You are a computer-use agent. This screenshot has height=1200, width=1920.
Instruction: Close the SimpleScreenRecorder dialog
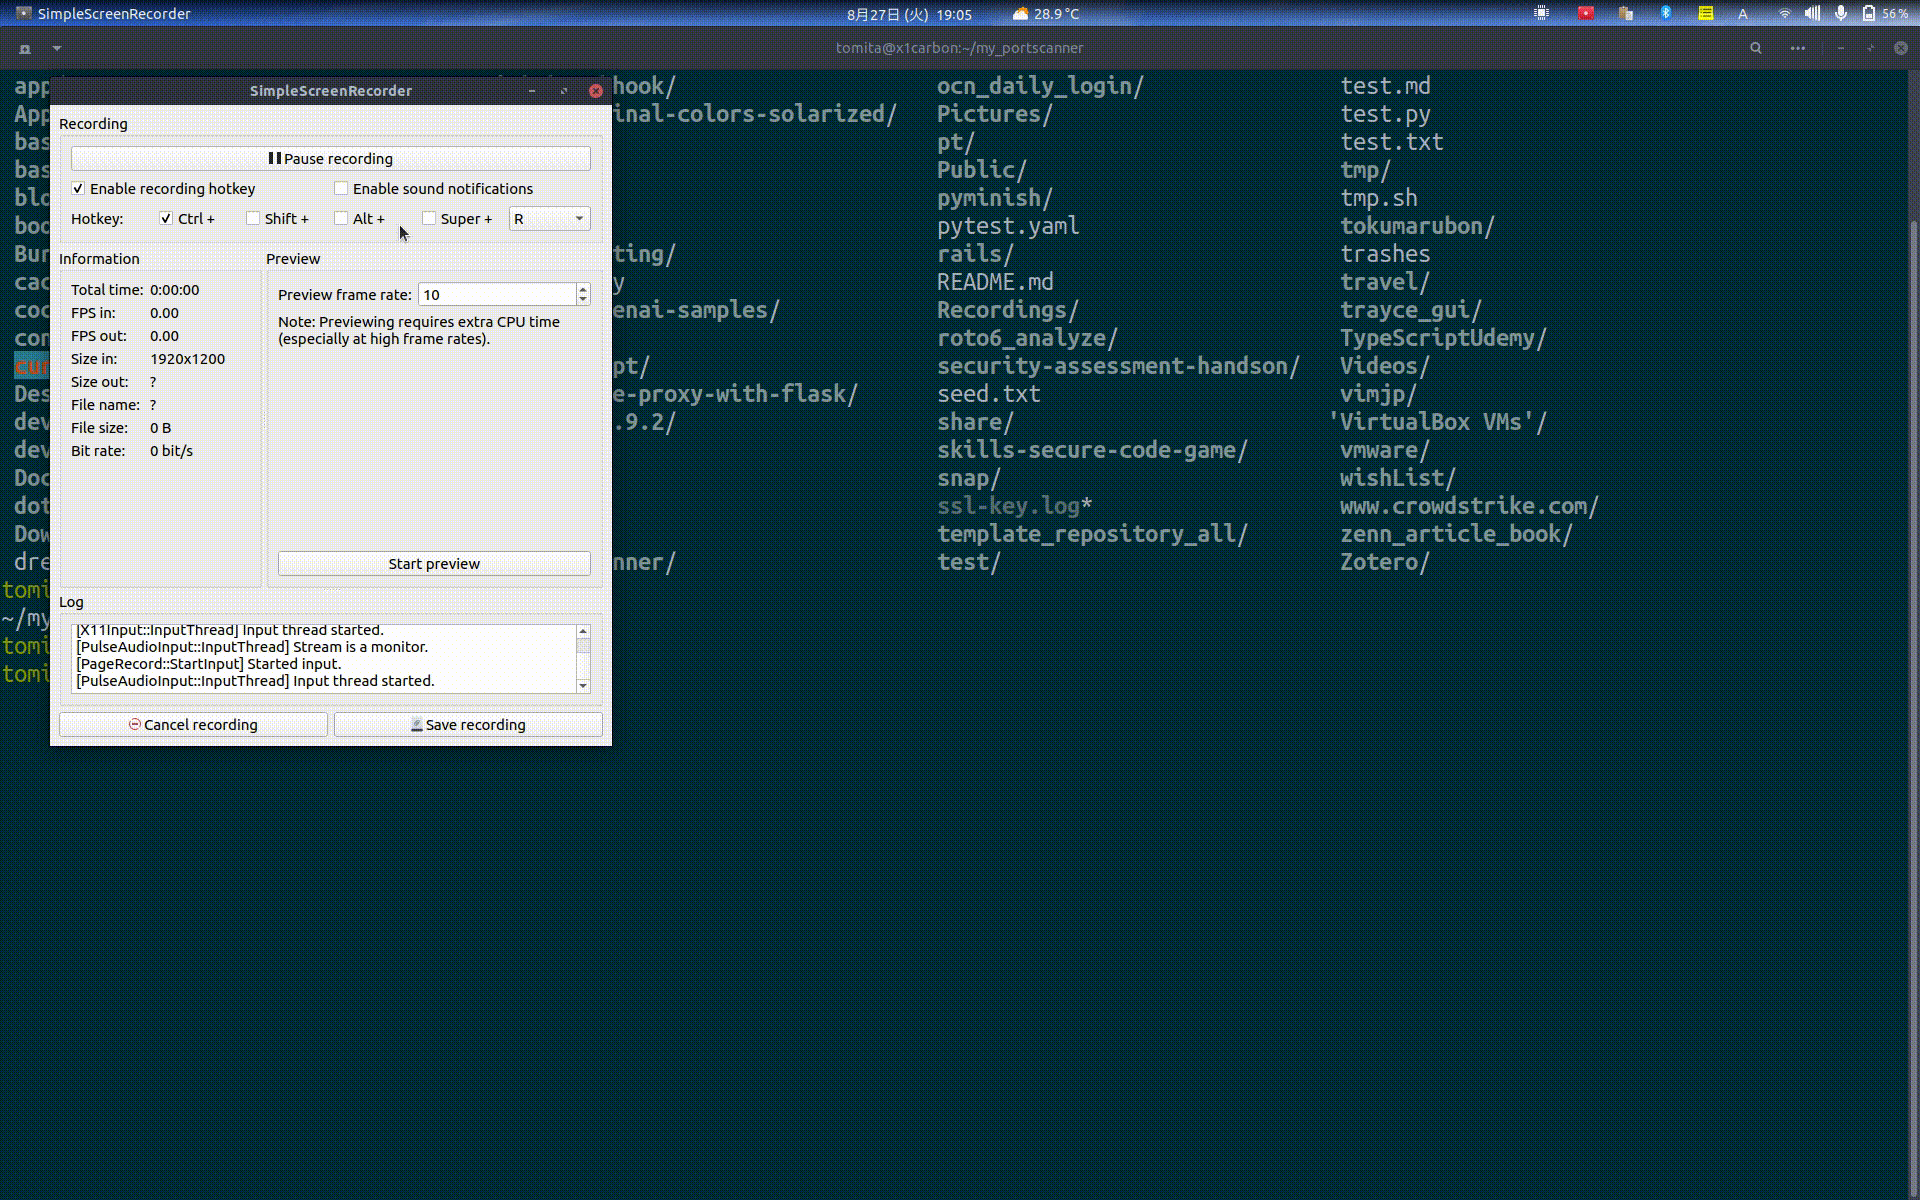tap(596, 90)
